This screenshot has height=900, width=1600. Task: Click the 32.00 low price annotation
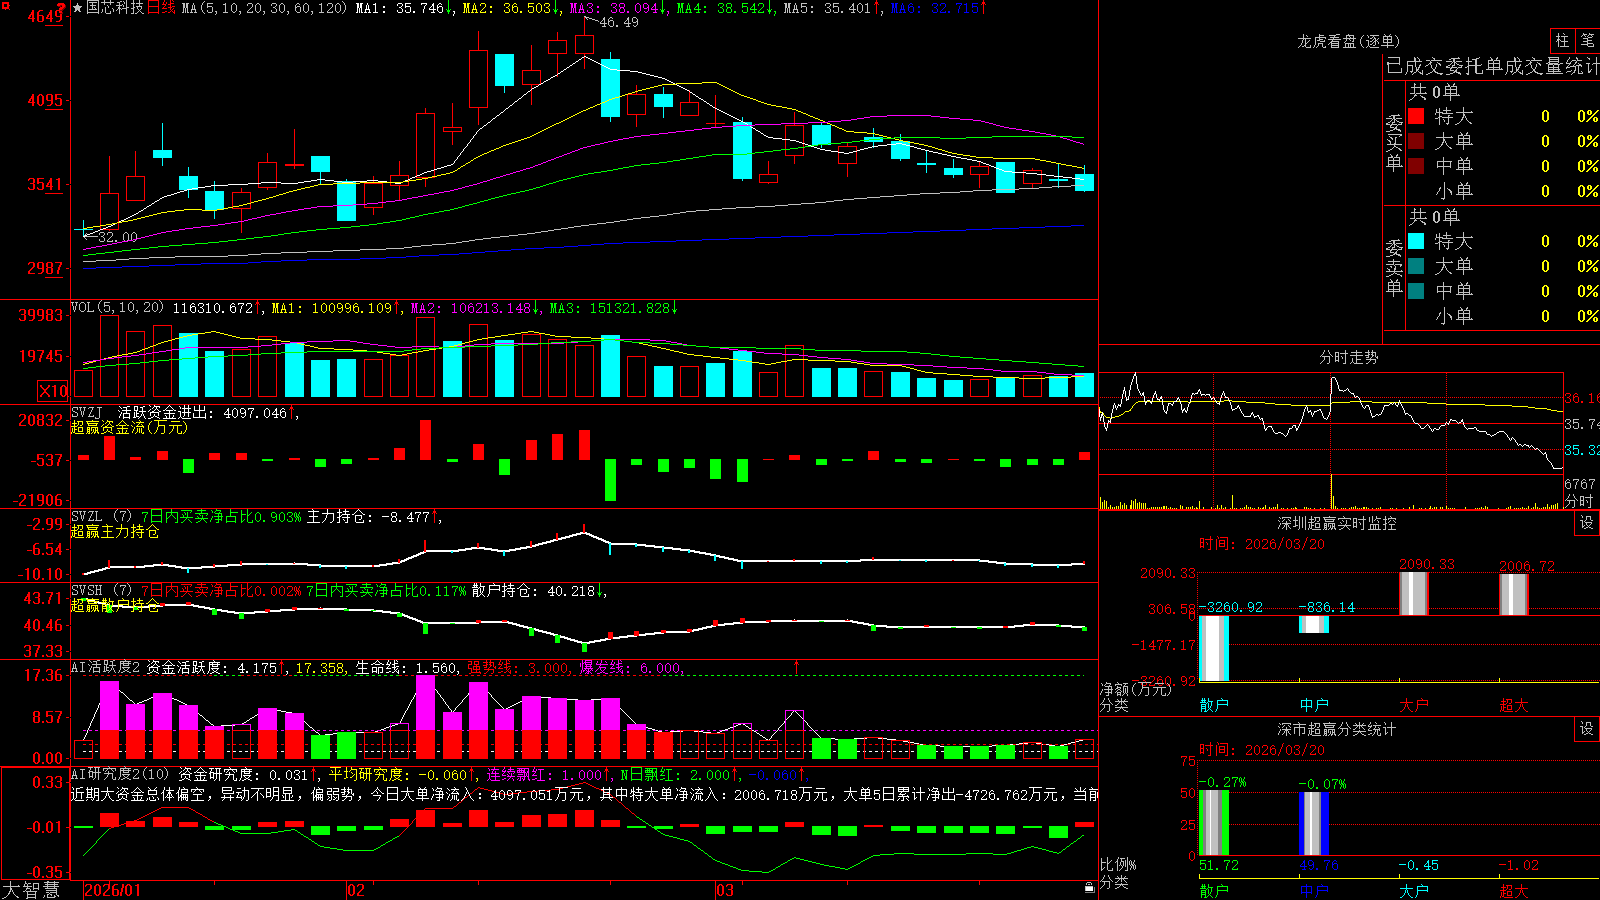118,238
